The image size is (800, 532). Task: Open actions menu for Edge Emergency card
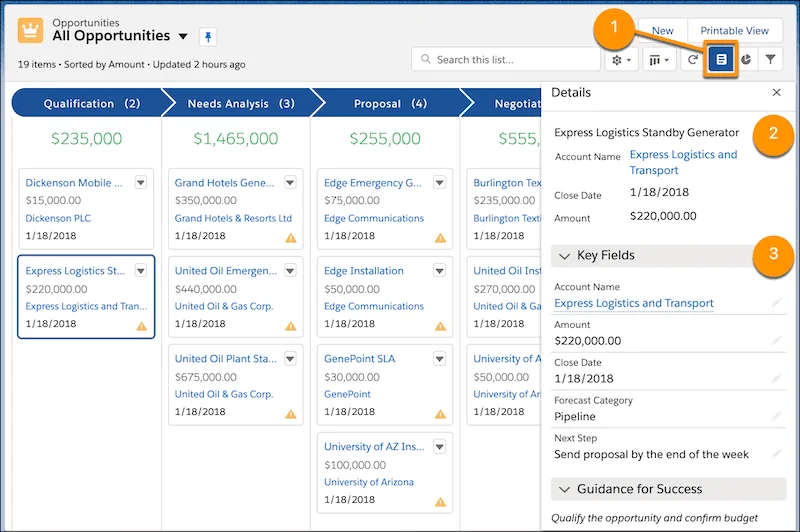(439, 182)
